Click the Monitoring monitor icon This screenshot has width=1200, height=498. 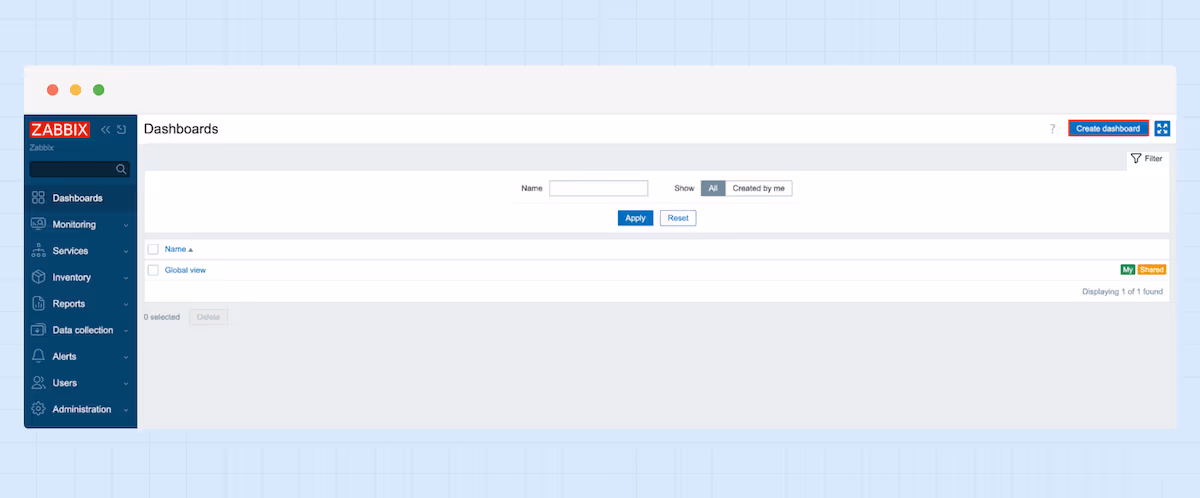[x=38, y=224]
